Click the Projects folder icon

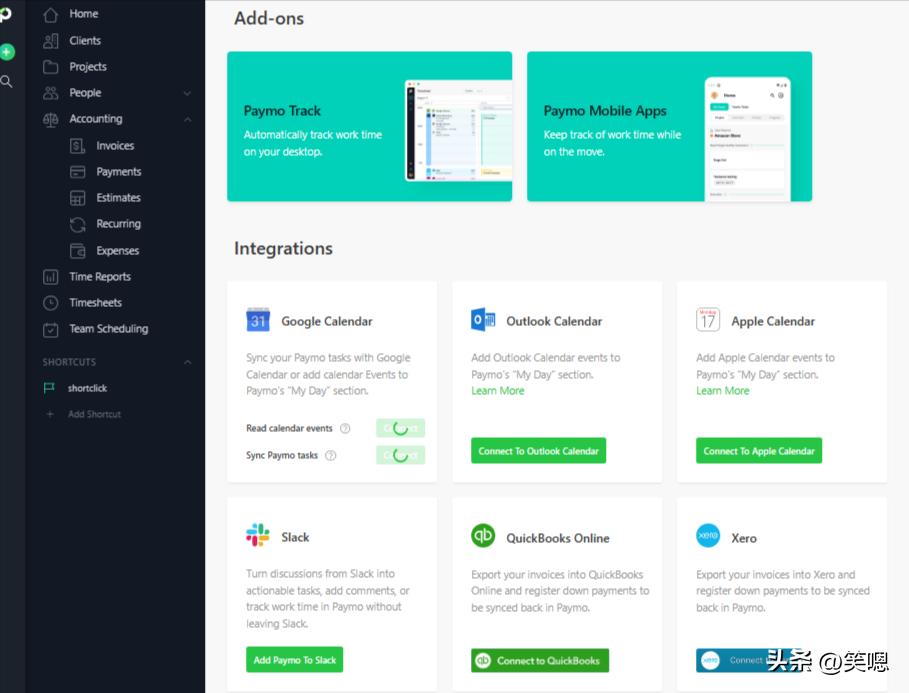[51, 67]
